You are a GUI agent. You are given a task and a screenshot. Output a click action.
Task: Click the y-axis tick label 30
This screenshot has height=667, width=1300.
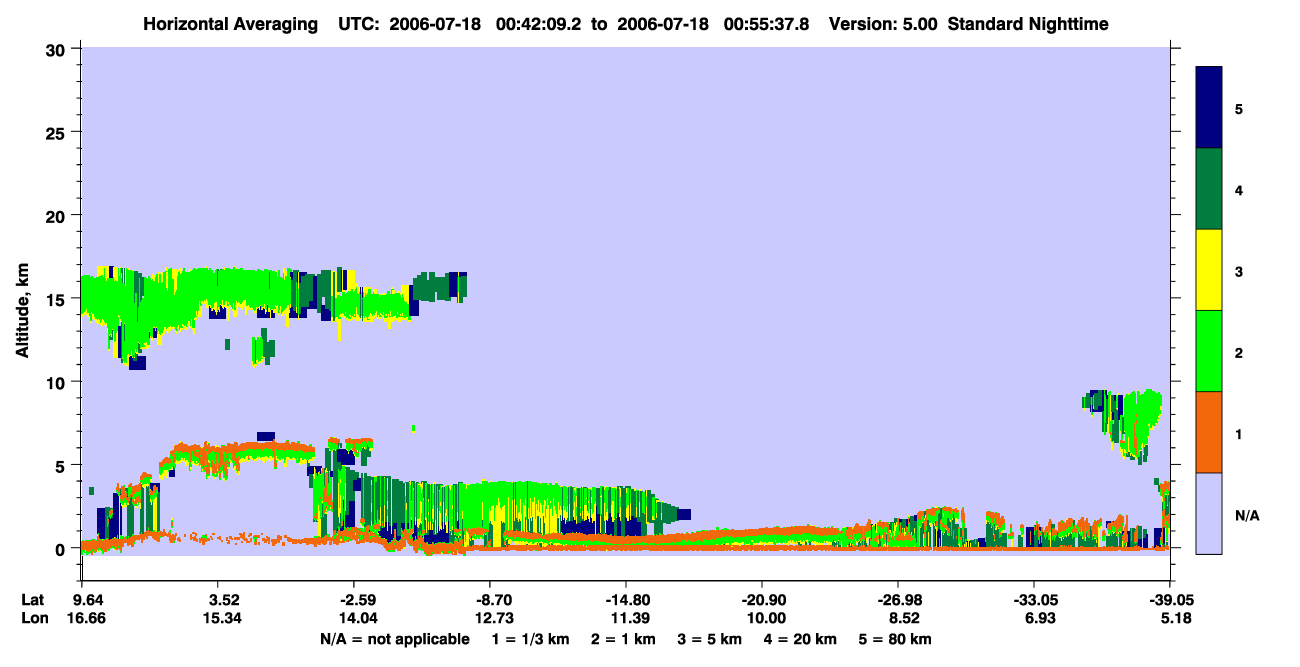58,49
